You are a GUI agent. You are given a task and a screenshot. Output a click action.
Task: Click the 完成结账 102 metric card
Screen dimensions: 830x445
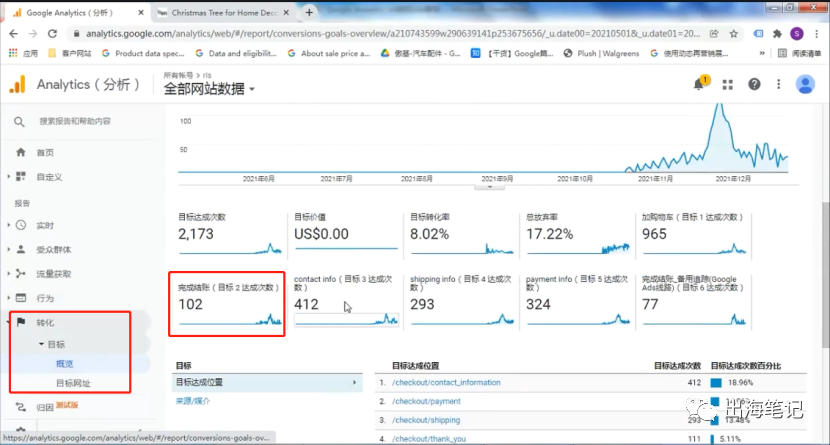(227, 304)
